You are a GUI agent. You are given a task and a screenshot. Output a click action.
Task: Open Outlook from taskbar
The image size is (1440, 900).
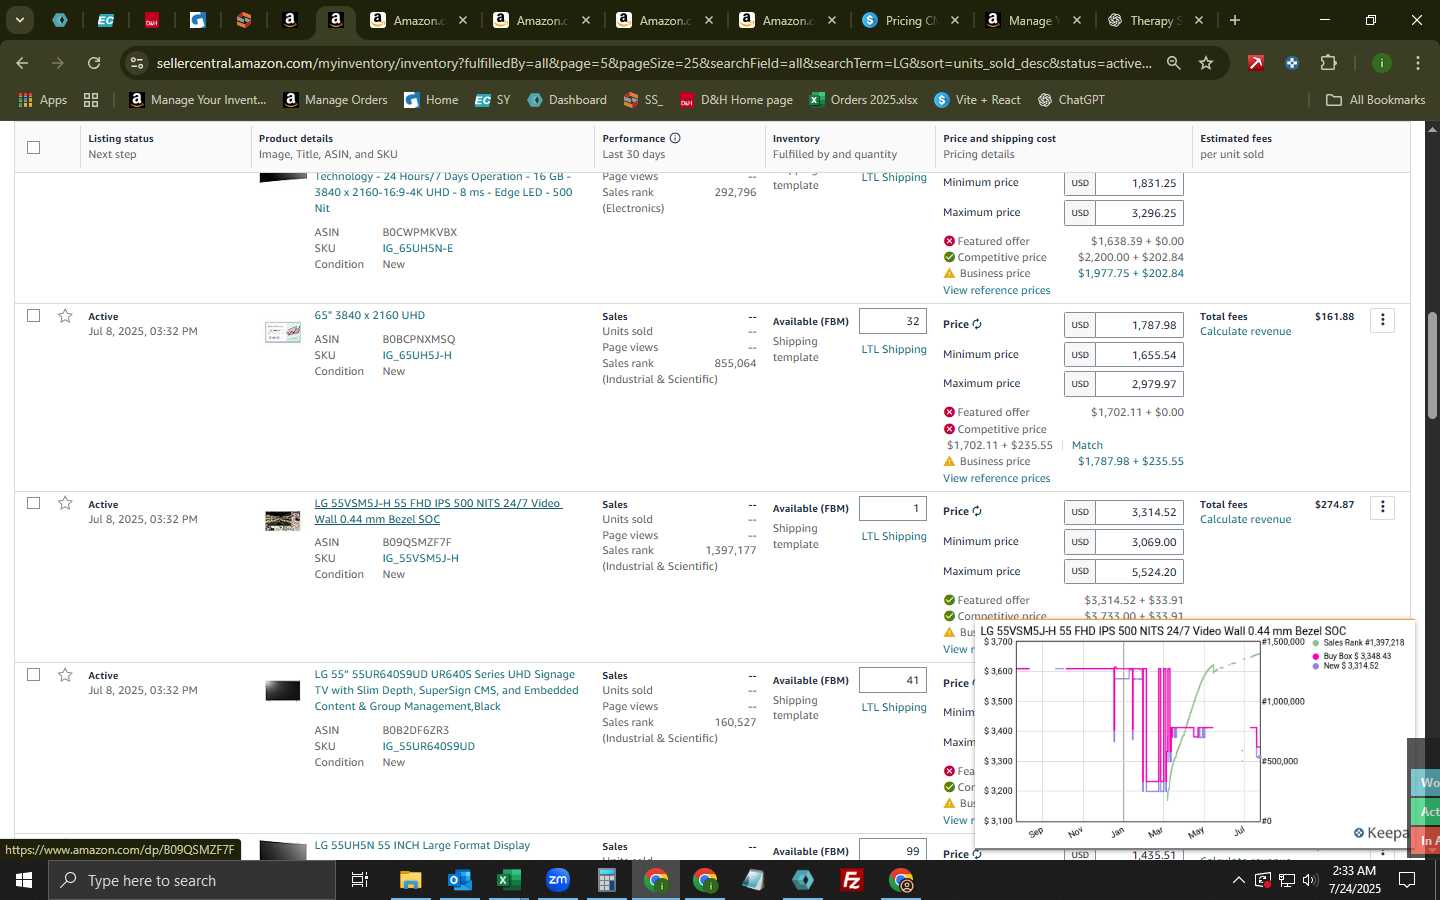point(459,880)
